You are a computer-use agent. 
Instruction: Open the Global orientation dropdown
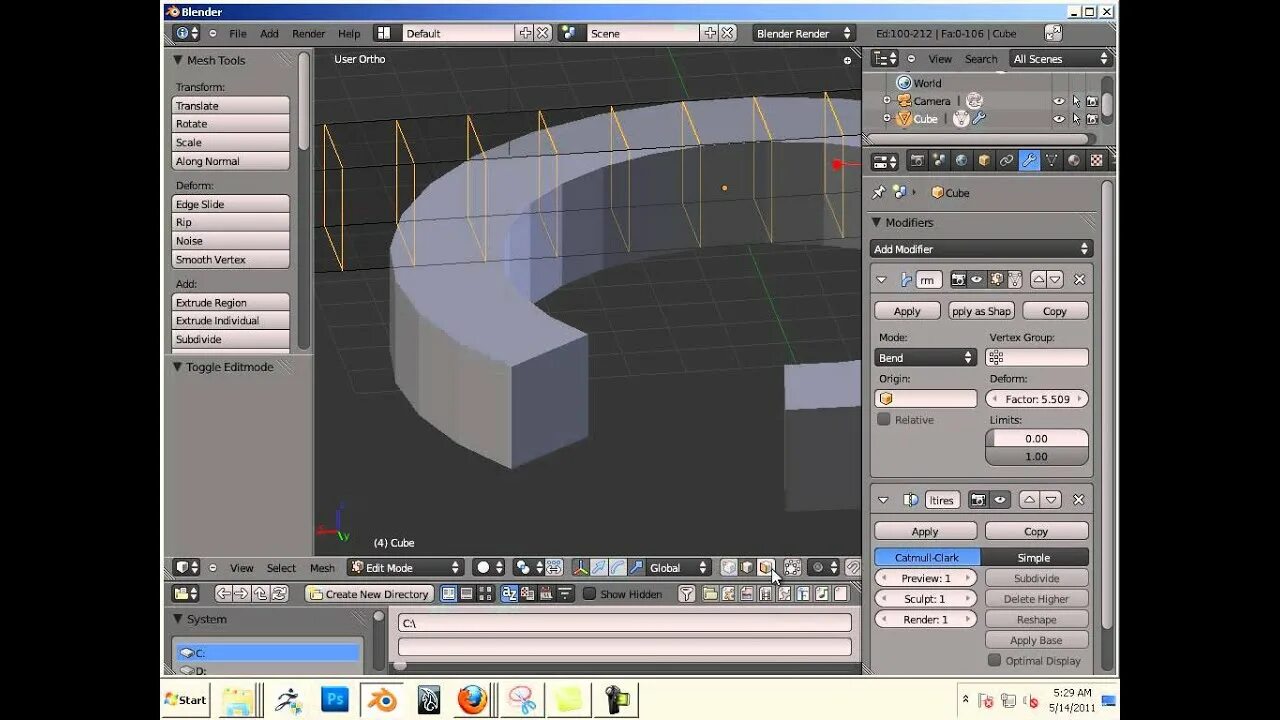point(680,567)
